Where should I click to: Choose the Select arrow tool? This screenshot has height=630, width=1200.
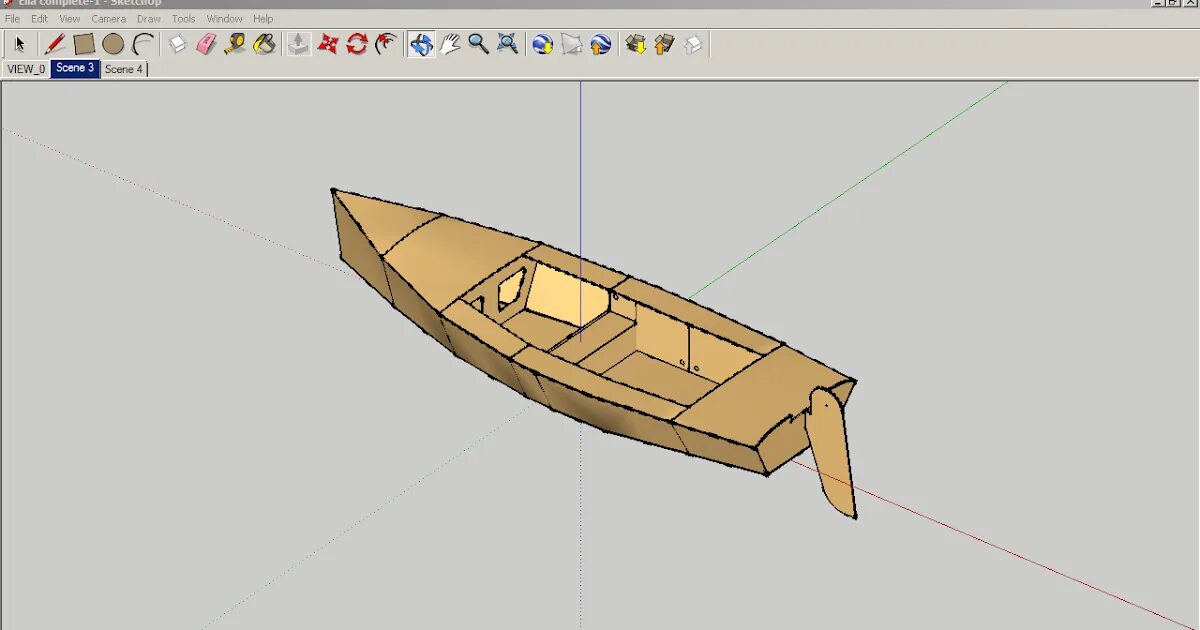point(19,44)
